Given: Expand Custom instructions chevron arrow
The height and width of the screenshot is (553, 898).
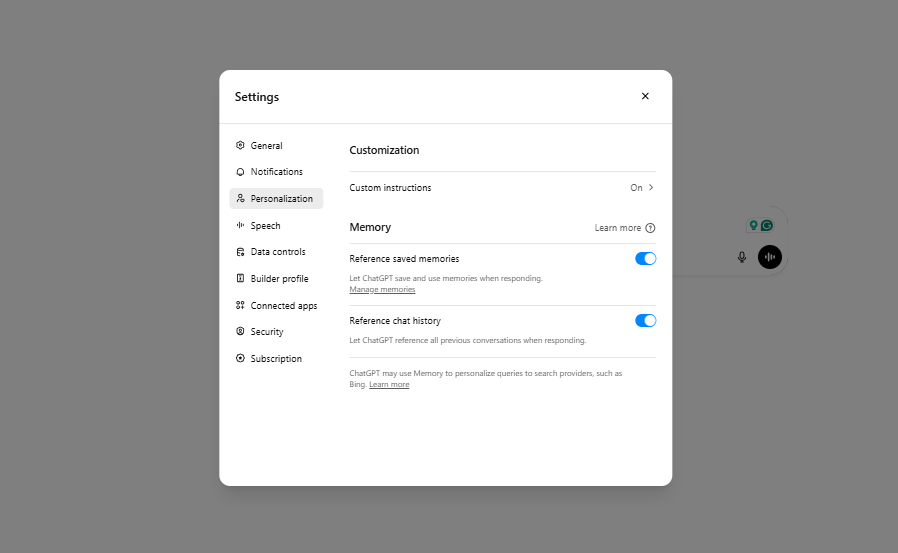Looking at the screenshot, I should [651, 188].
